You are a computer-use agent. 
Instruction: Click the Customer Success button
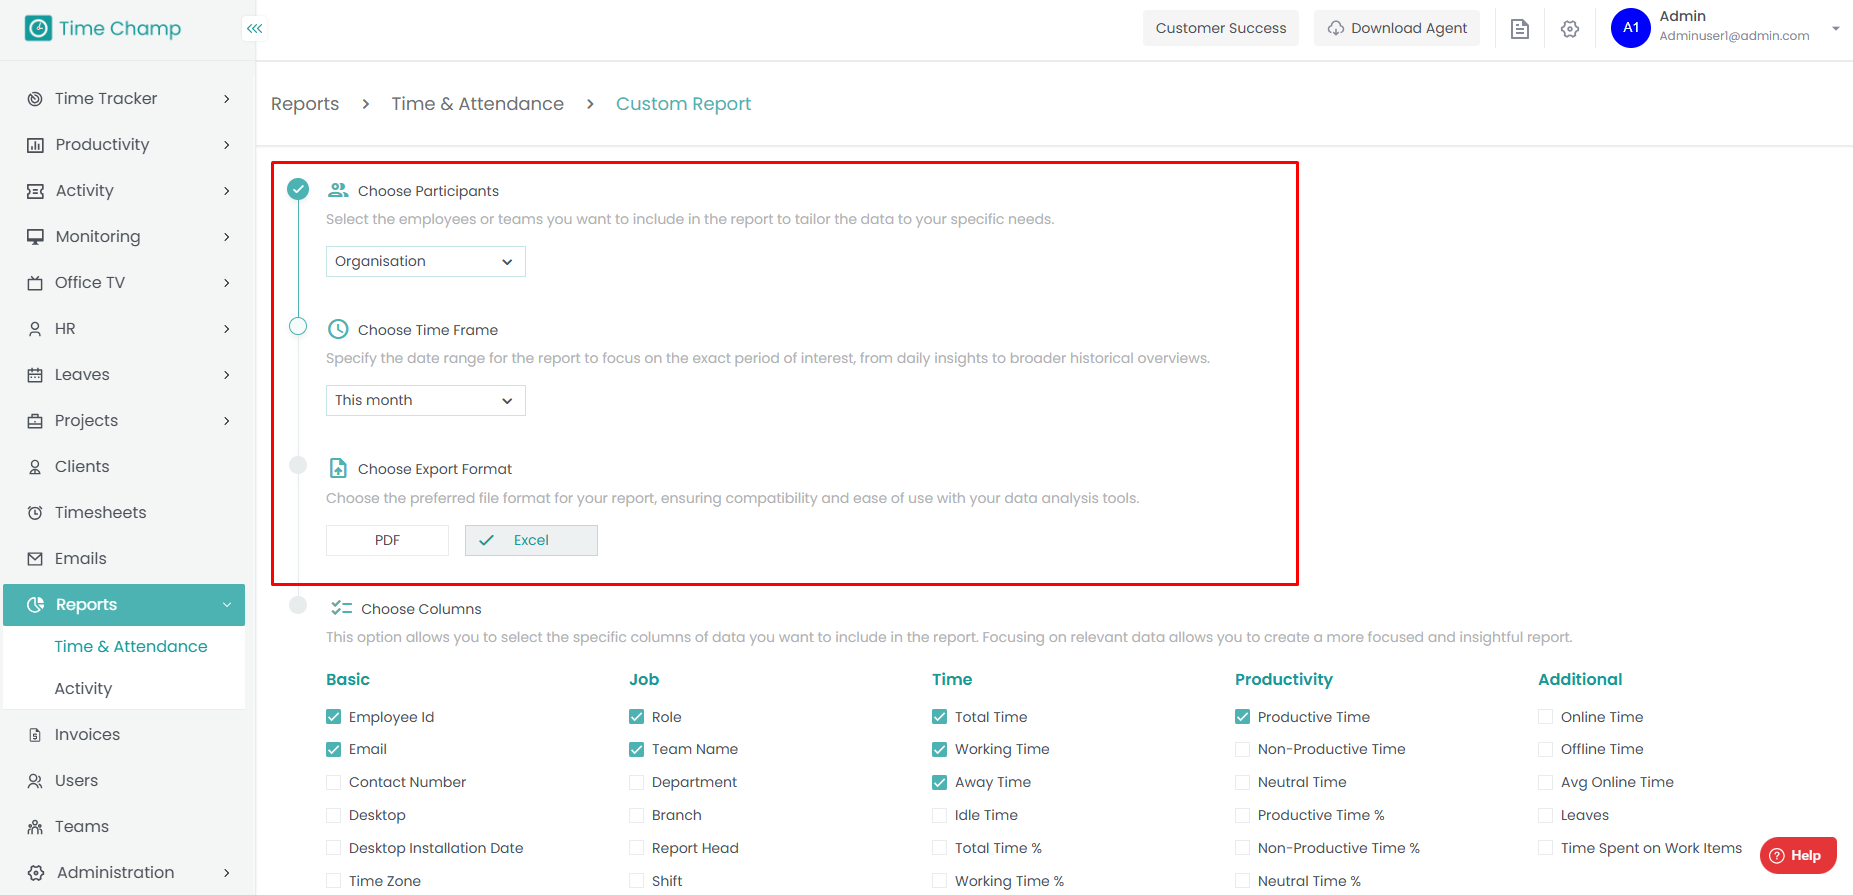[1220, 28]
